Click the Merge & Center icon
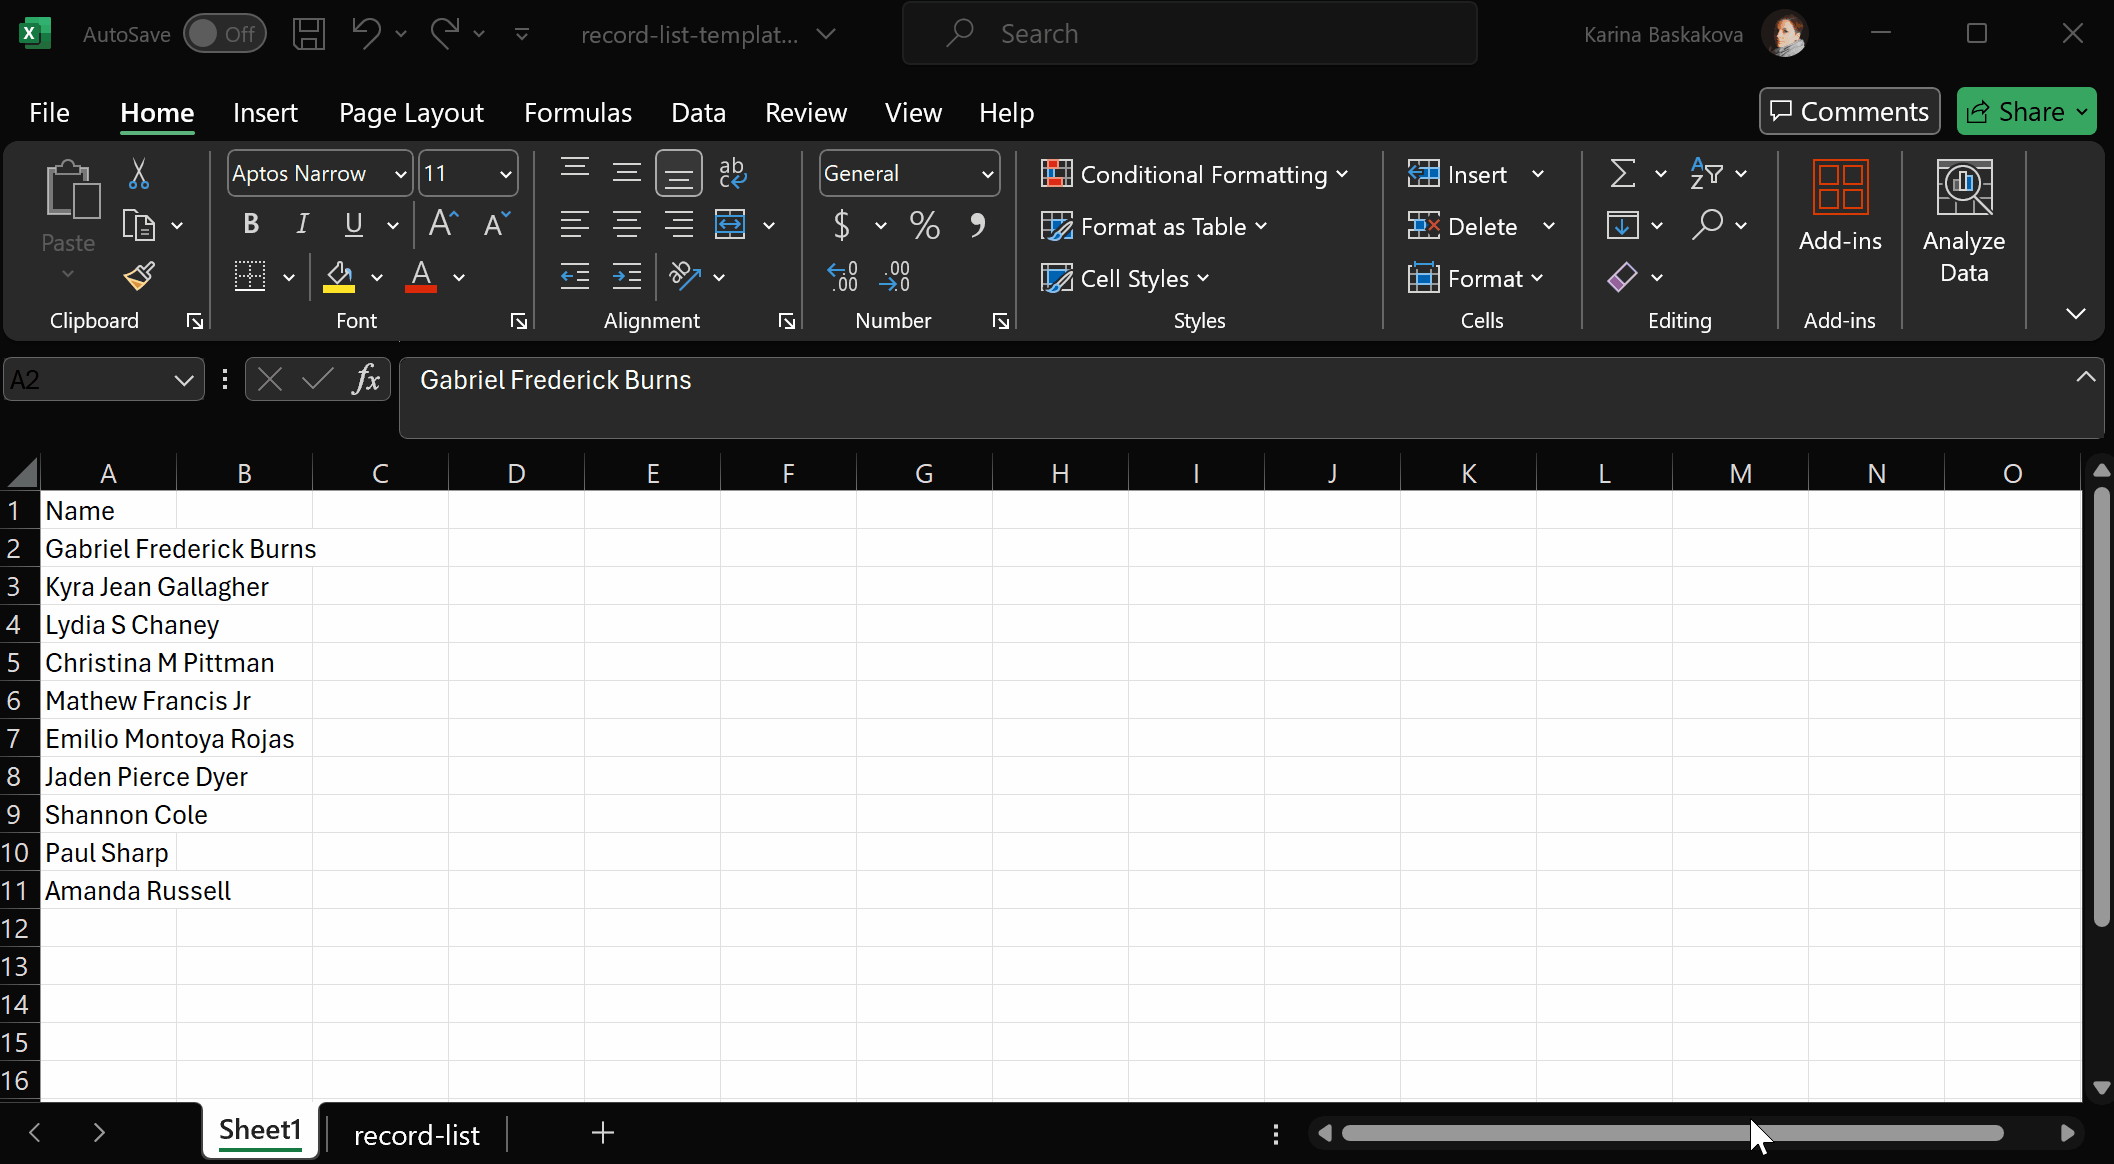This screenshot has height=1164, width=2114. (730, 225)
